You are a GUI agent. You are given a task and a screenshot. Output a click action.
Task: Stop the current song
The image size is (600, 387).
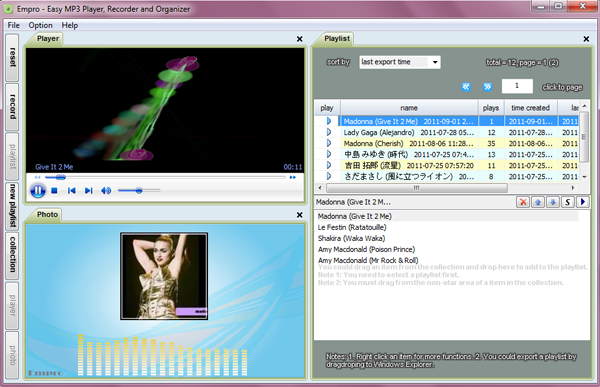[x=54, y=191]
